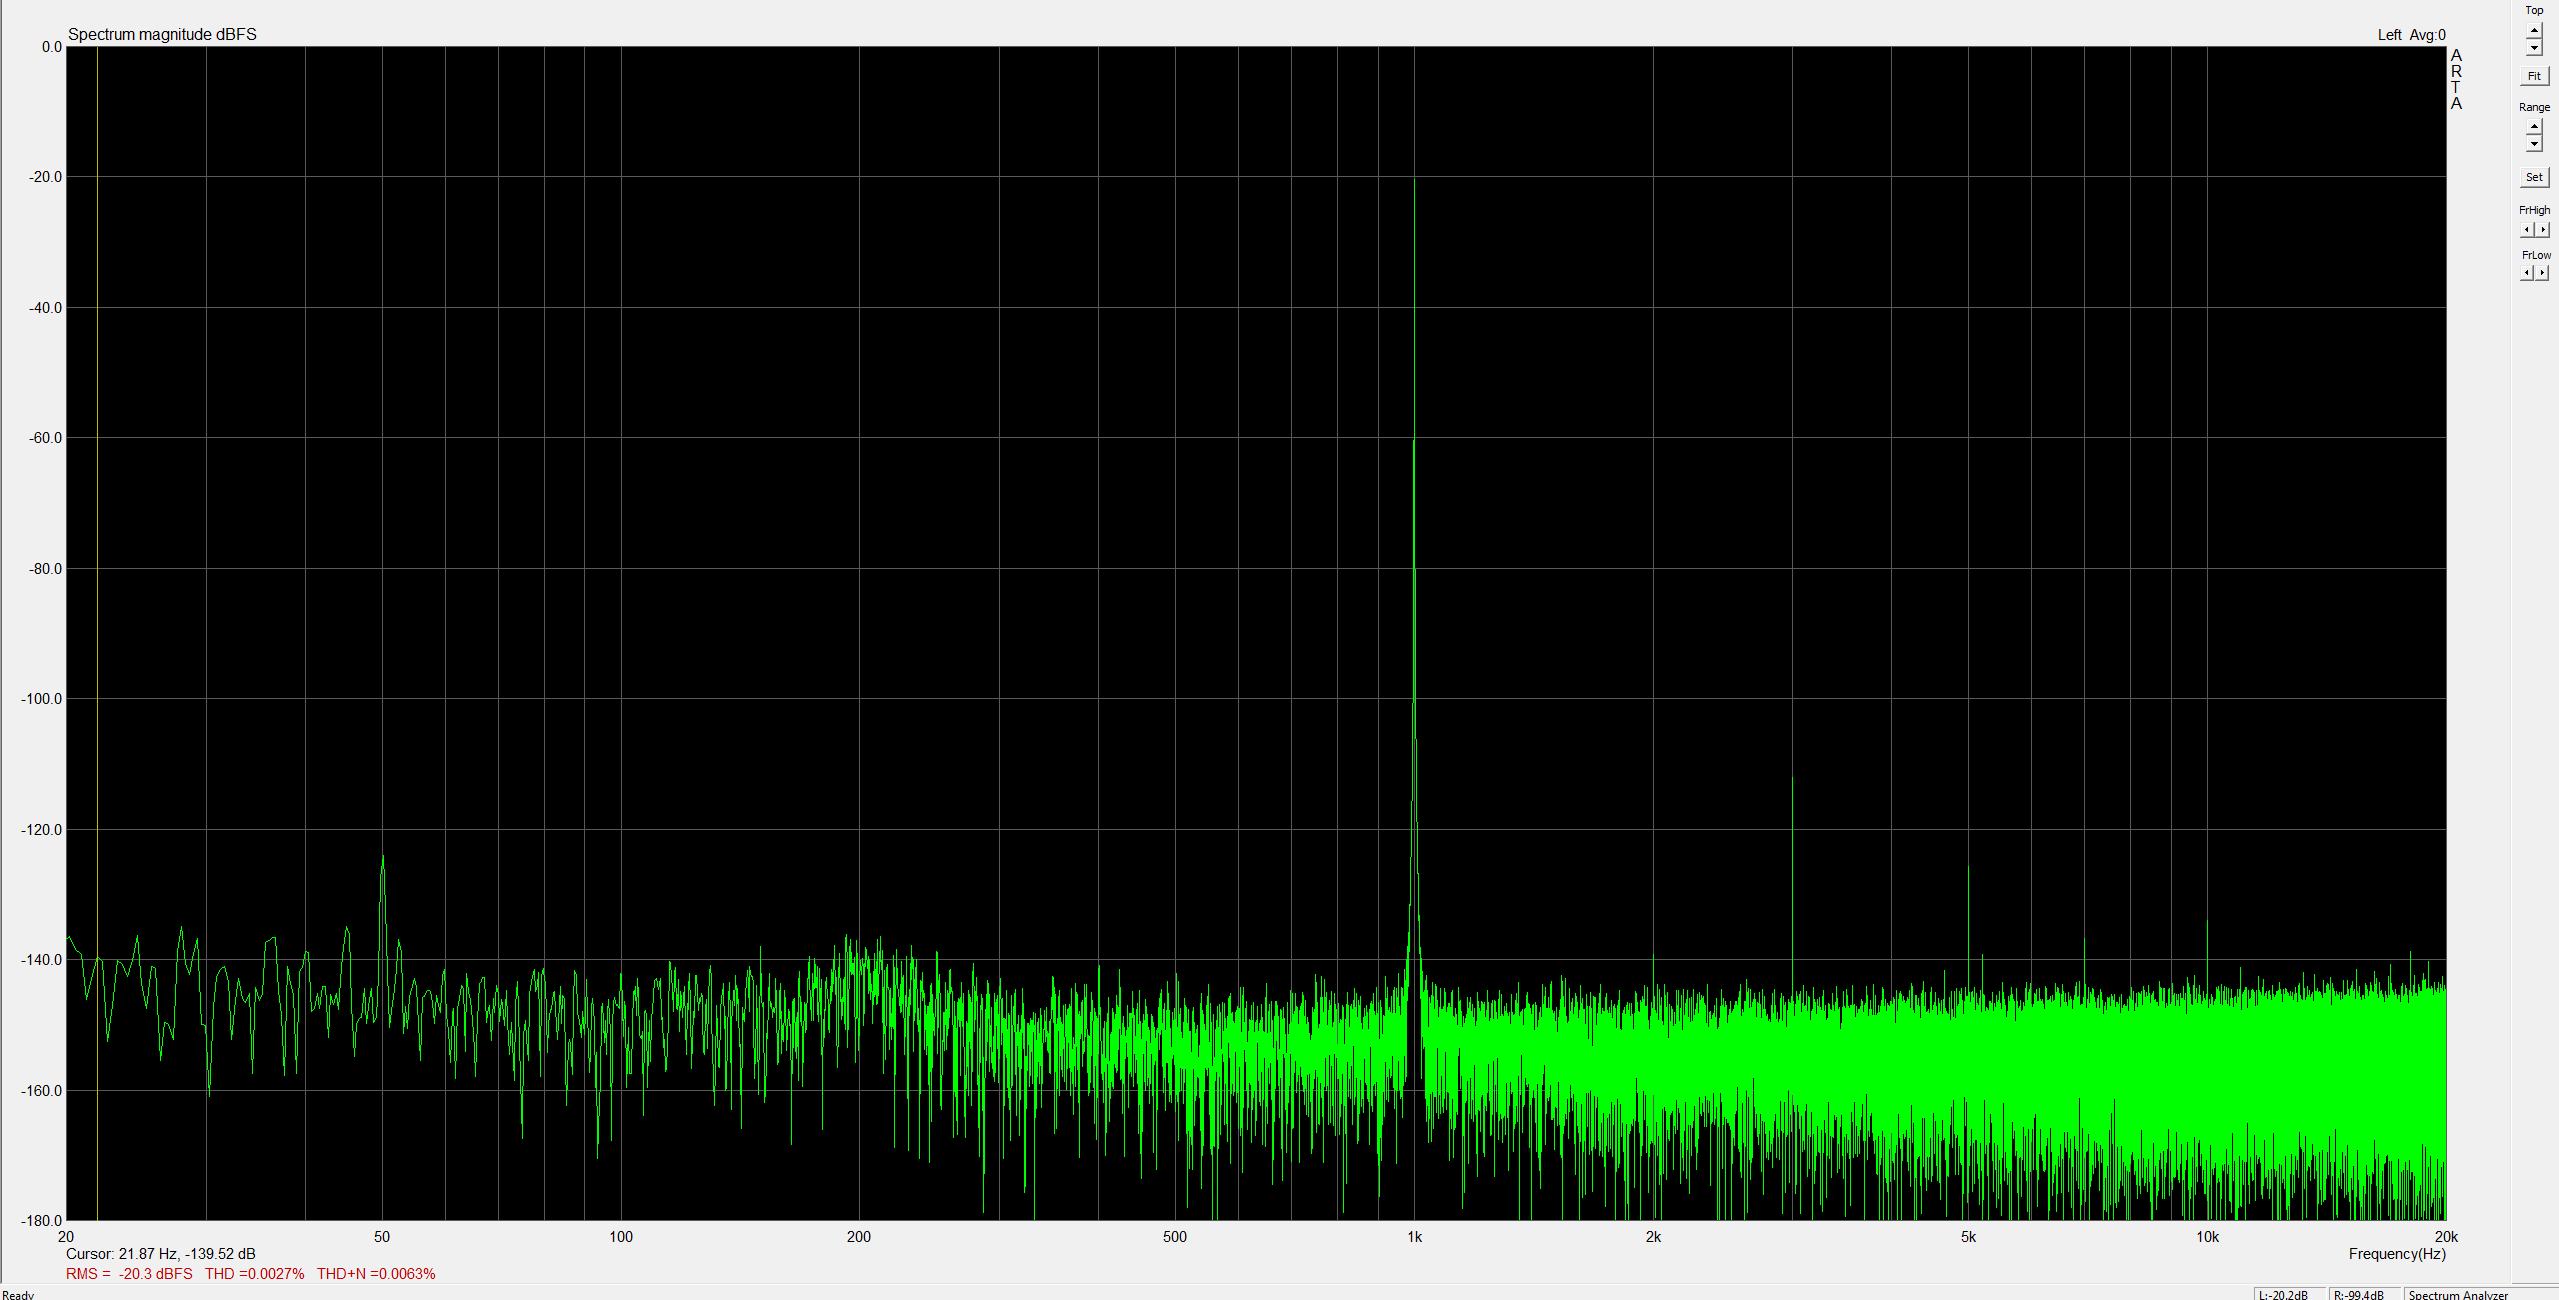Image resolution: width=2559 pixels, height=1300 pixels.
Task: Click the "0.0" y-axis label
Action: (x=52, y=47)
